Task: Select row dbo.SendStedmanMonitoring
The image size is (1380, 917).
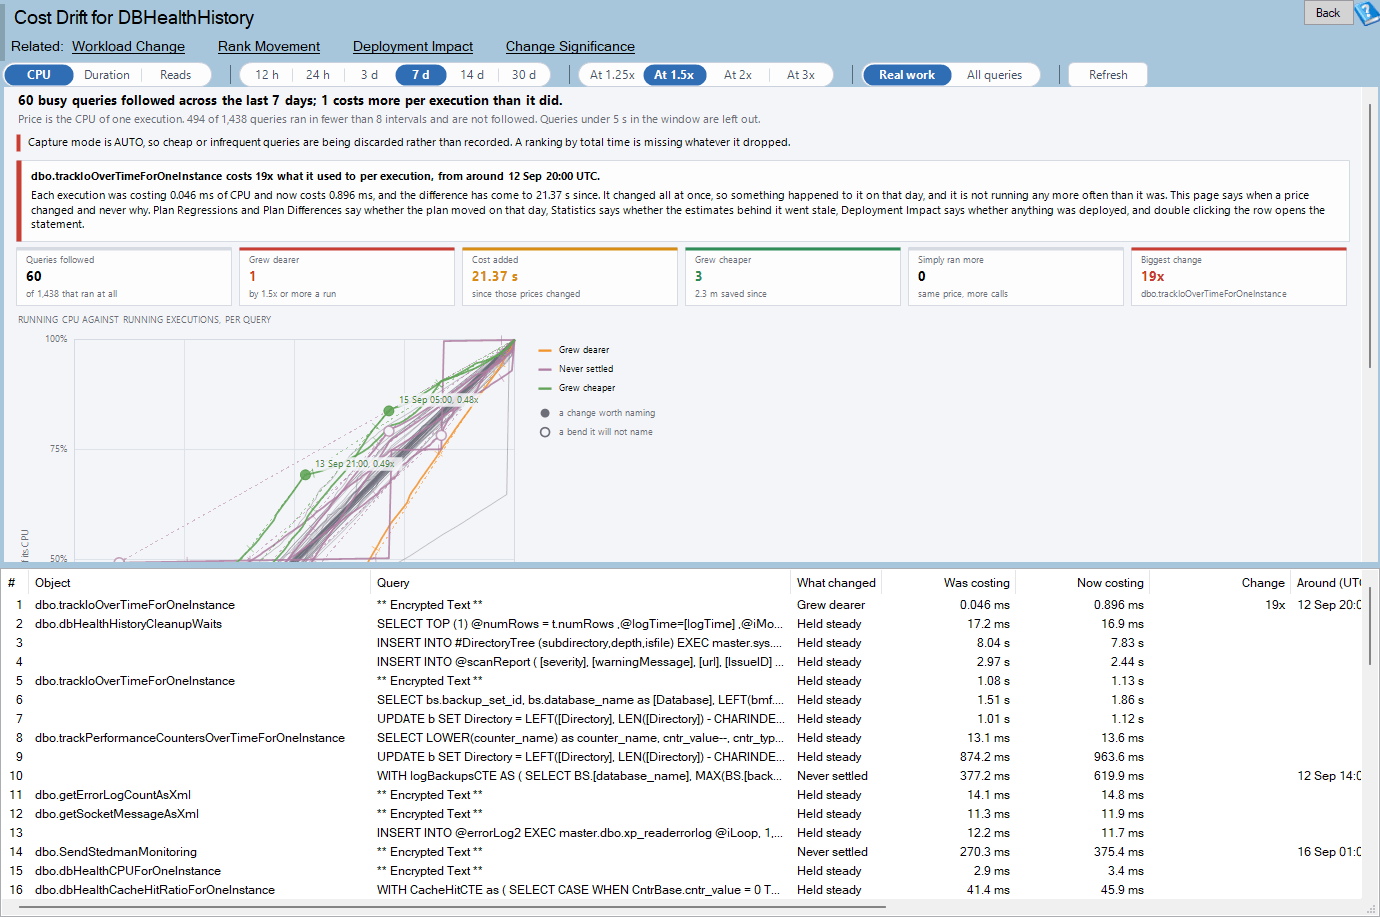Action: click(x=680, y=852)
